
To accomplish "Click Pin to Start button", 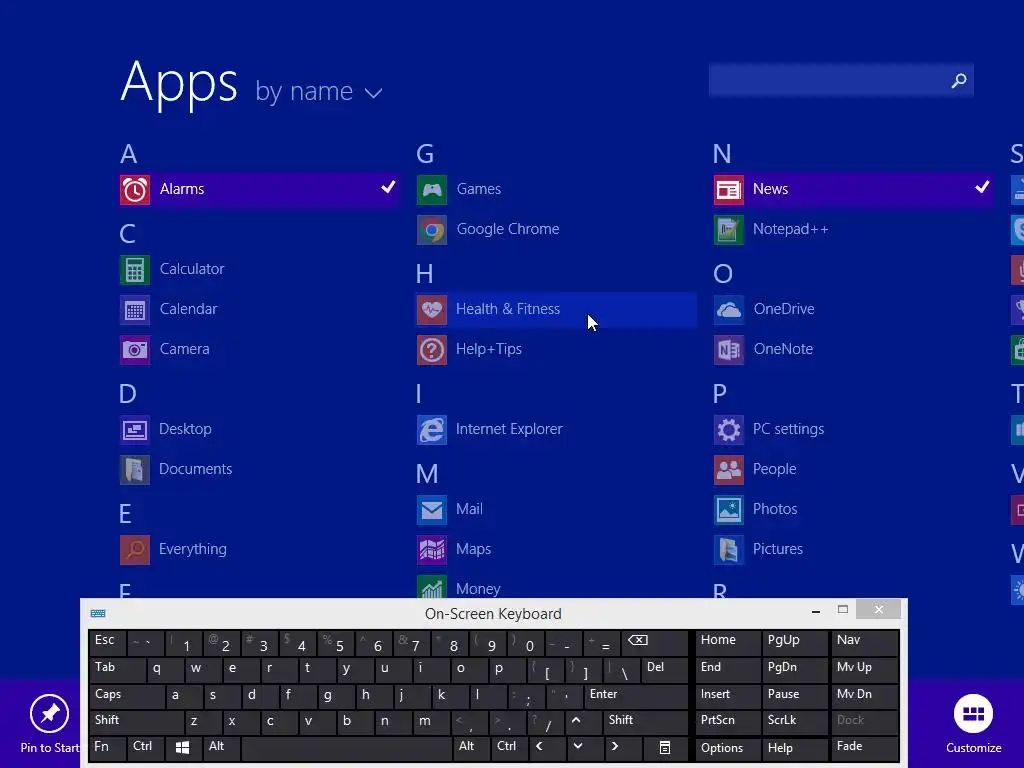I will pos(50,724).
